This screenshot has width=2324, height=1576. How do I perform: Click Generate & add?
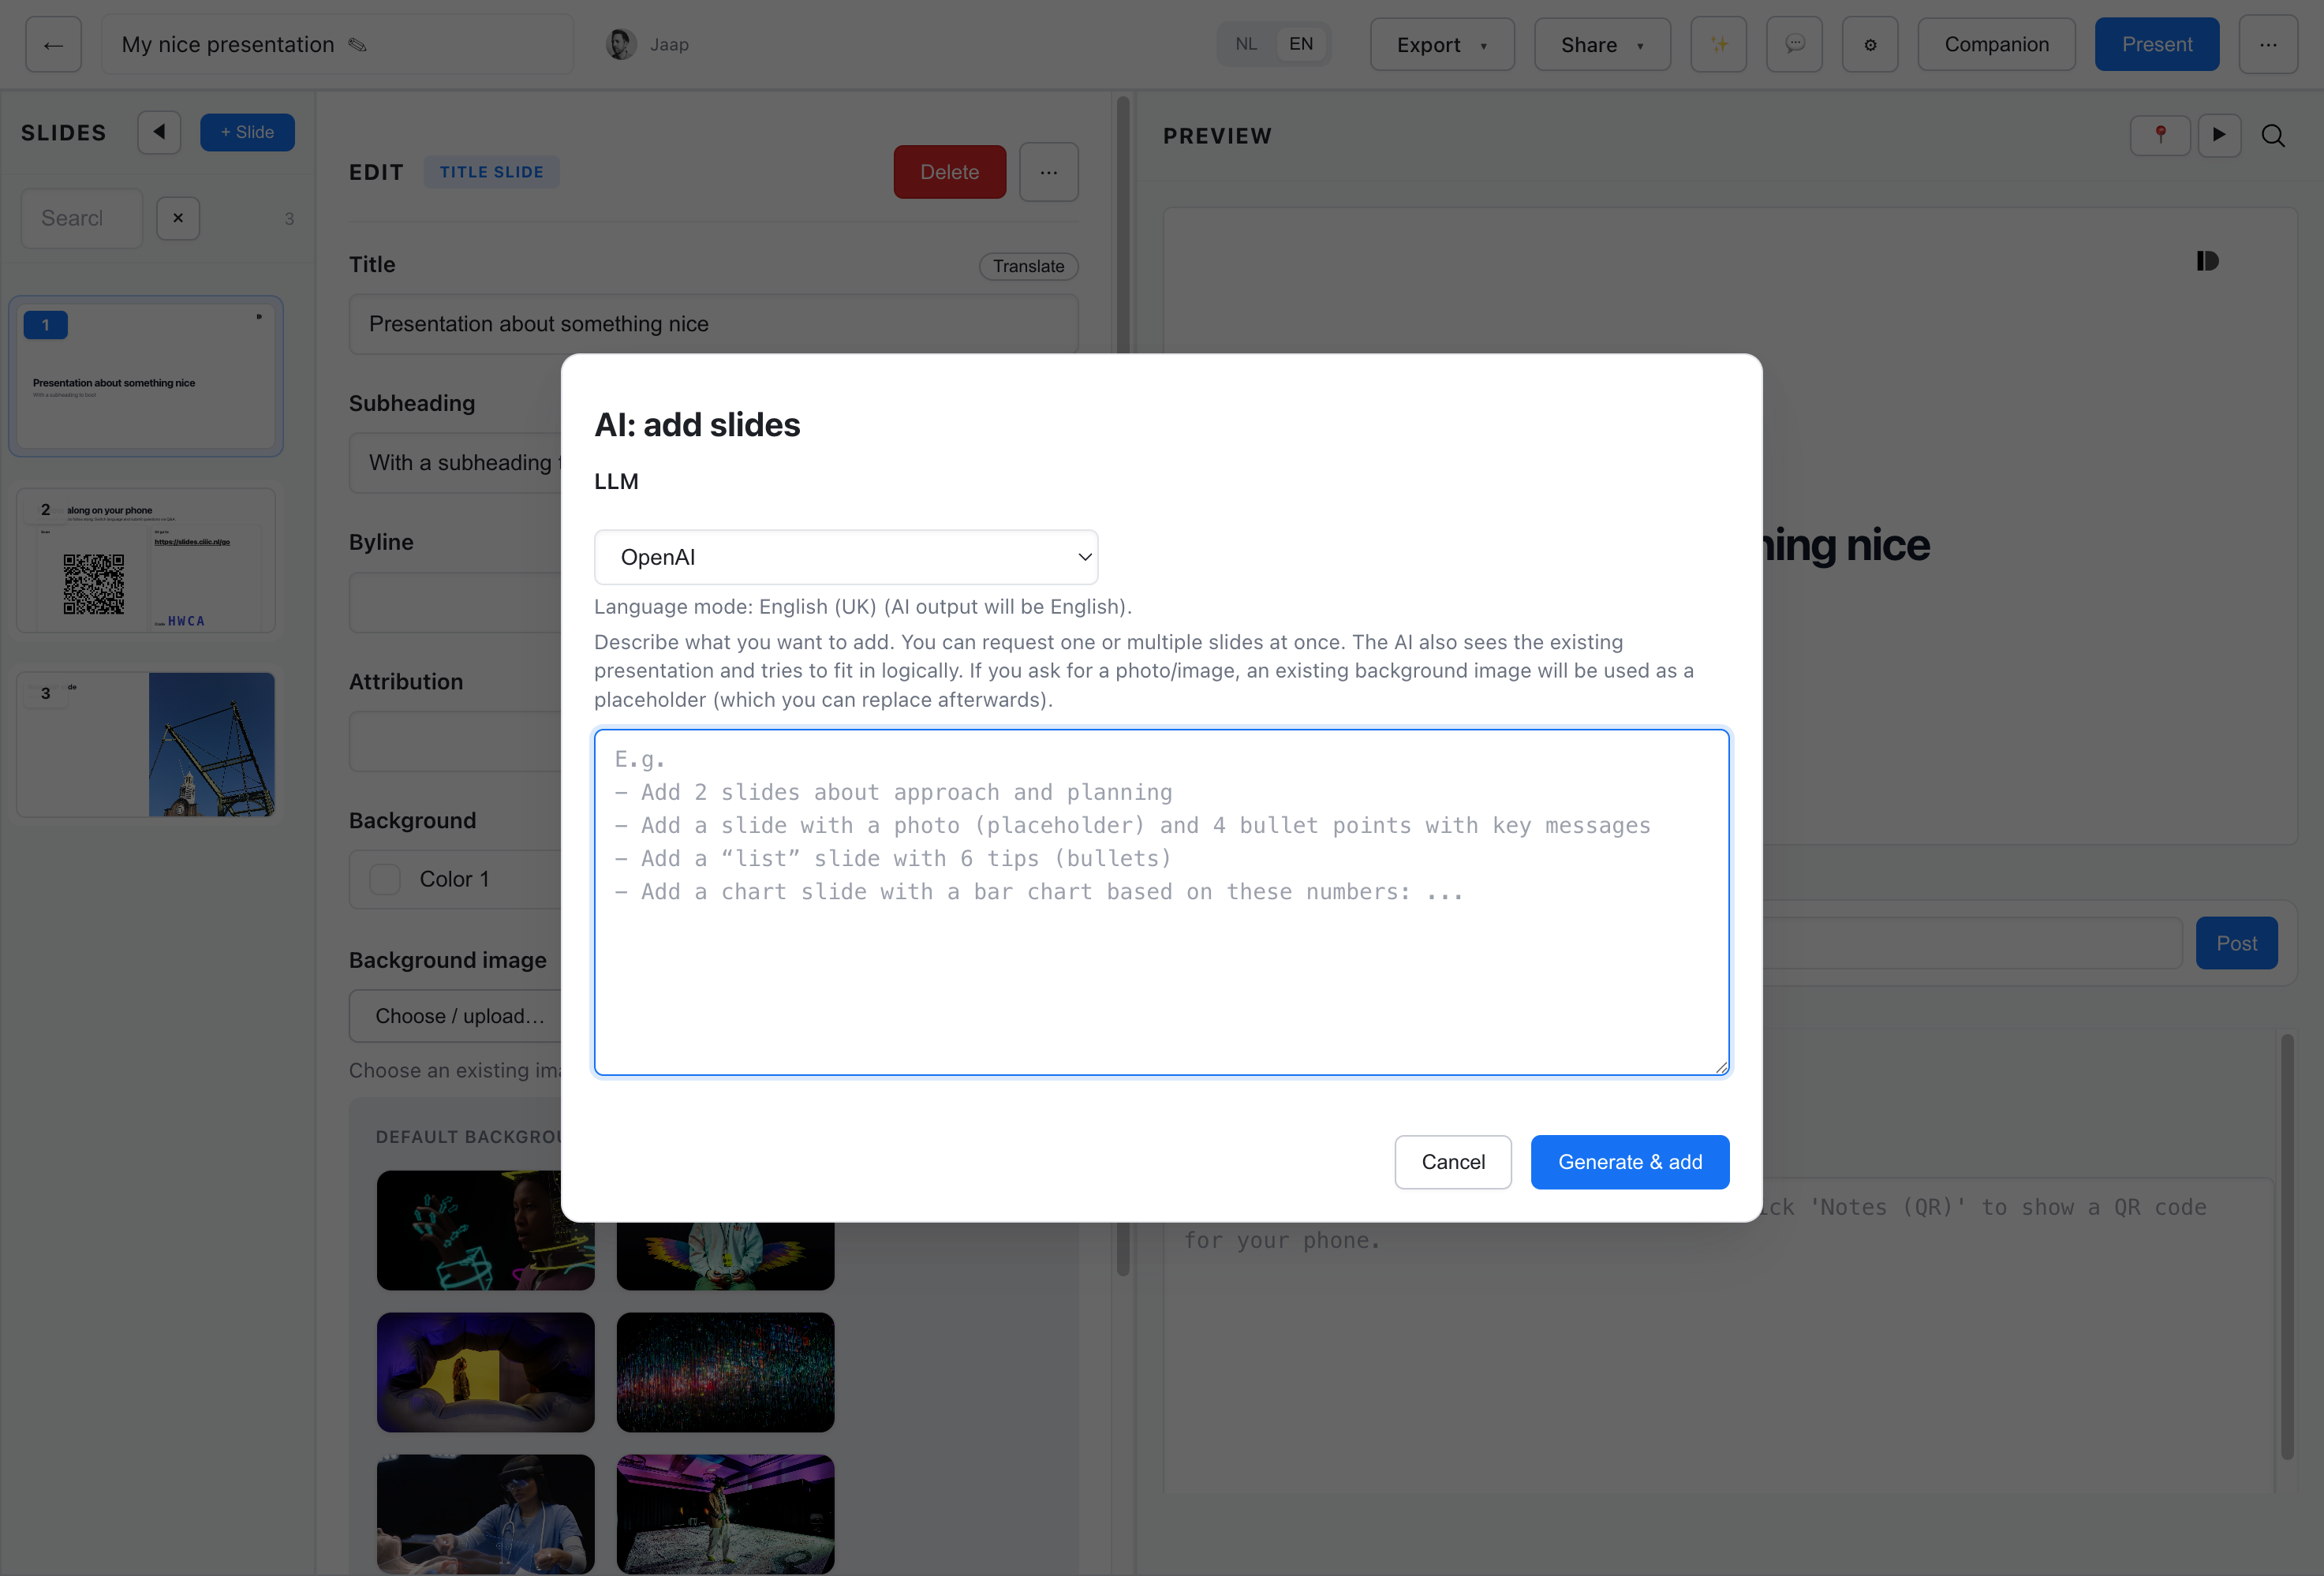click(1630, 1162)
